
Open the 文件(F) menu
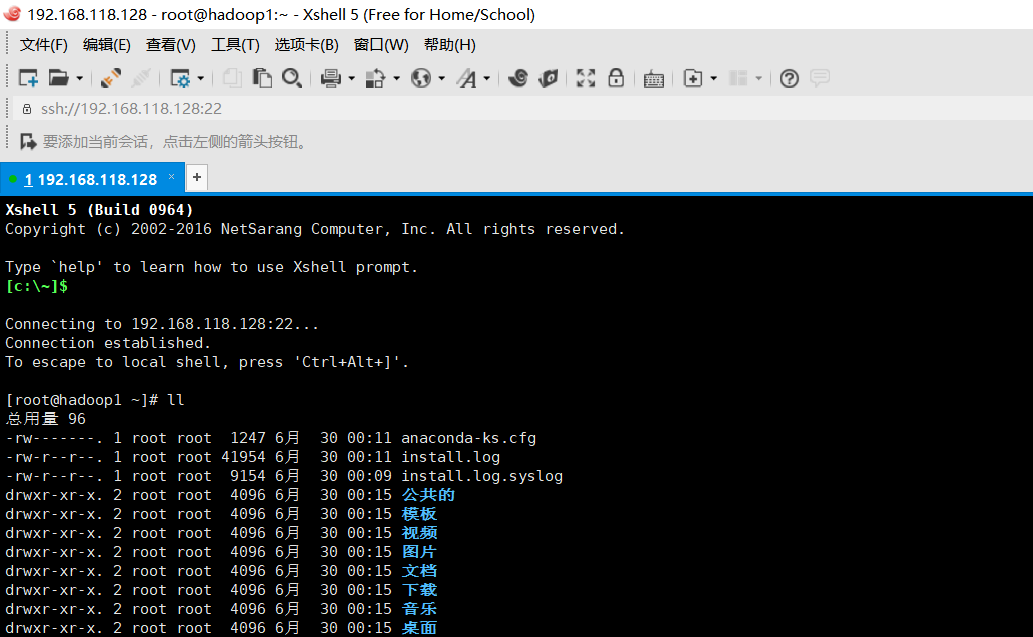coord(43,45)
